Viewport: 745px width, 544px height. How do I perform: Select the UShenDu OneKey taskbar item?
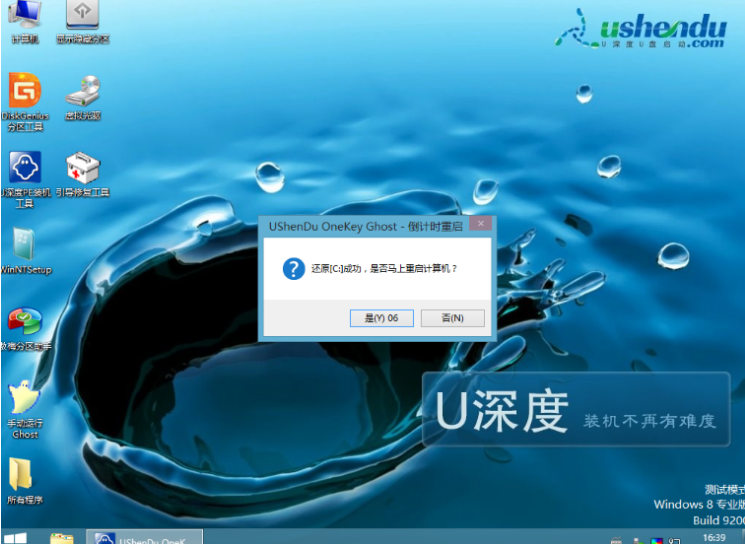[x=145, y=537]
